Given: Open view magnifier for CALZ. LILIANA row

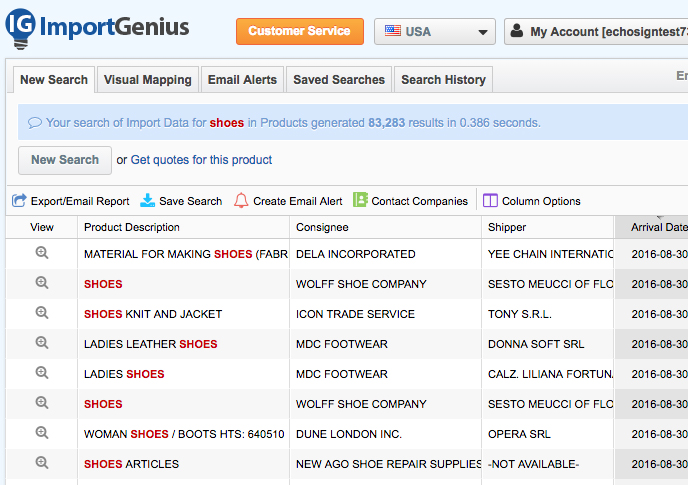Looking at the screenshot, I should (42, 373).
